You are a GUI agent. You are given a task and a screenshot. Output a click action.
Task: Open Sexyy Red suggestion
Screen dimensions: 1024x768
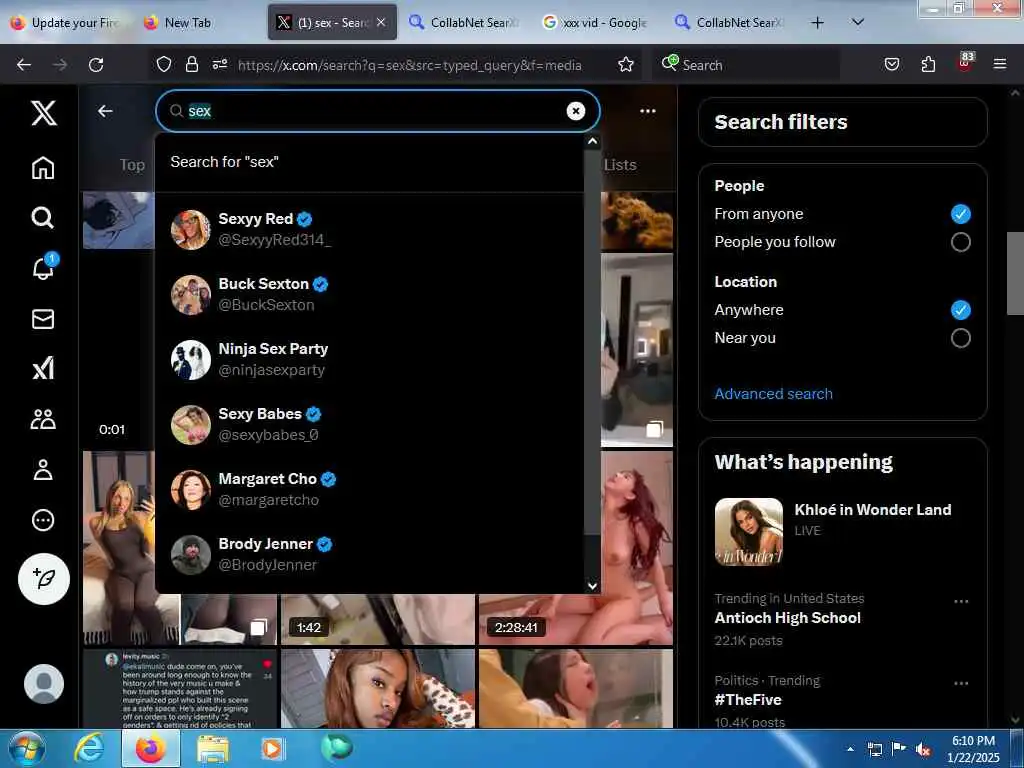(370, 229)
